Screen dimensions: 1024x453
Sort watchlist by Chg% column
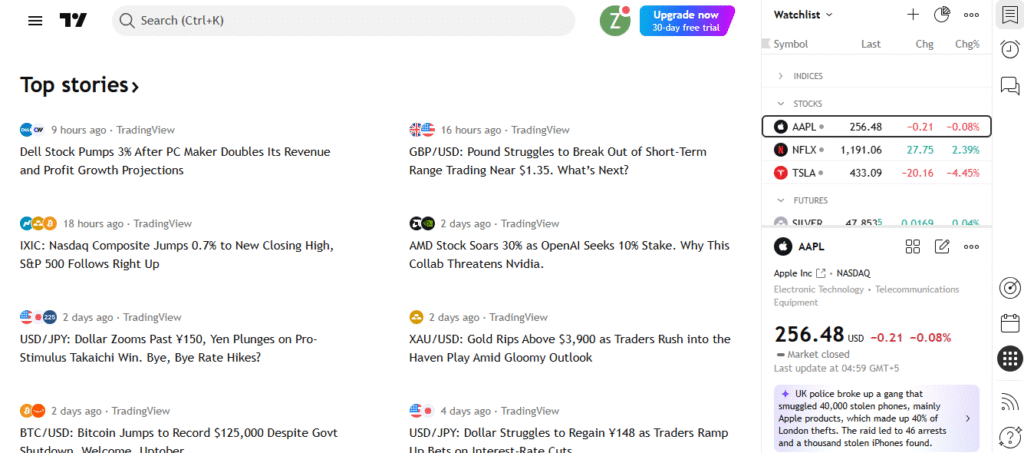pyautogui.click(x=967, y=44)
